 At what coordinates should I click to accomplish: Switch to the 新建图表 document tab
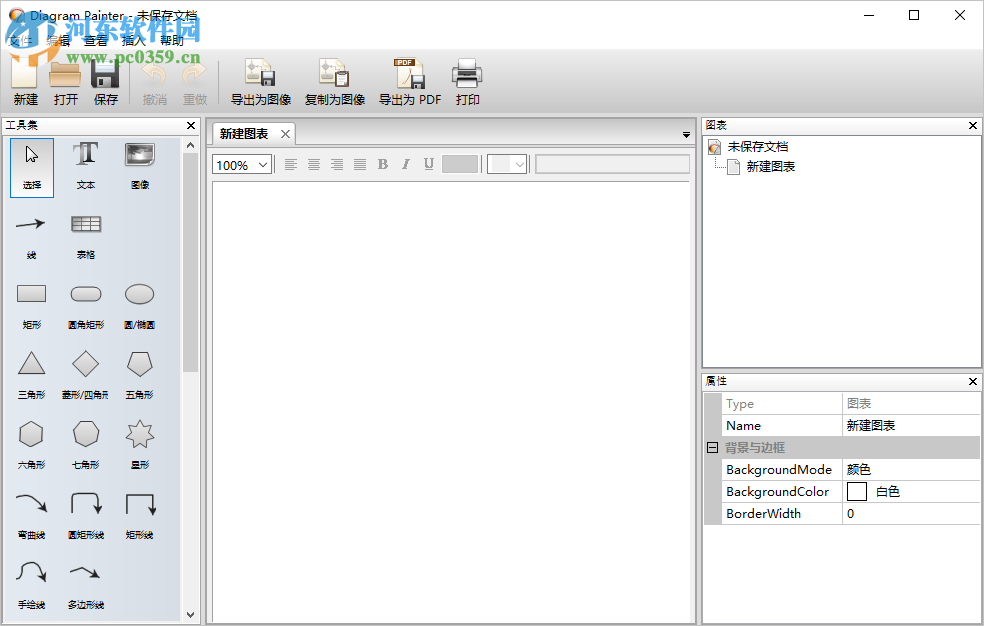point(245,132)
